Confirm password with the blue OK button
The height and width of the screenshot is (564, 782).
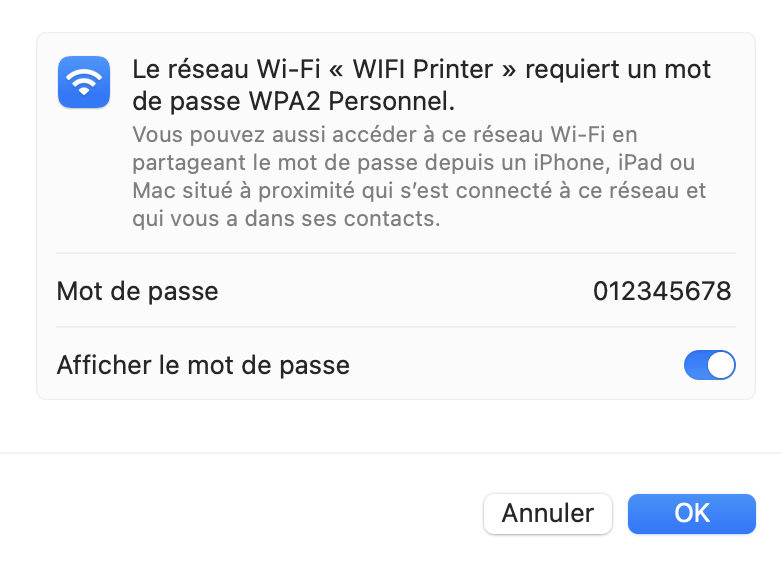click(x=692, y=514)
